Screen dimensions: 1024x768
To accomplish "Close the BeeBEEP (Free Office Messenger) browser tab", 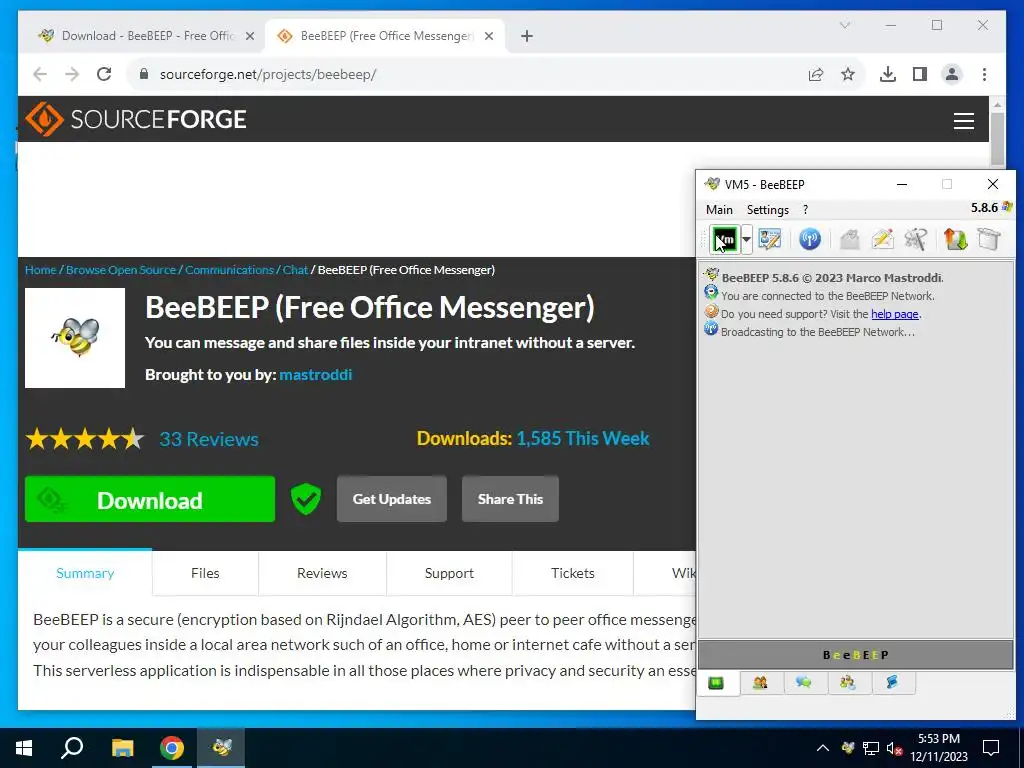I will (x=488, y=36).
